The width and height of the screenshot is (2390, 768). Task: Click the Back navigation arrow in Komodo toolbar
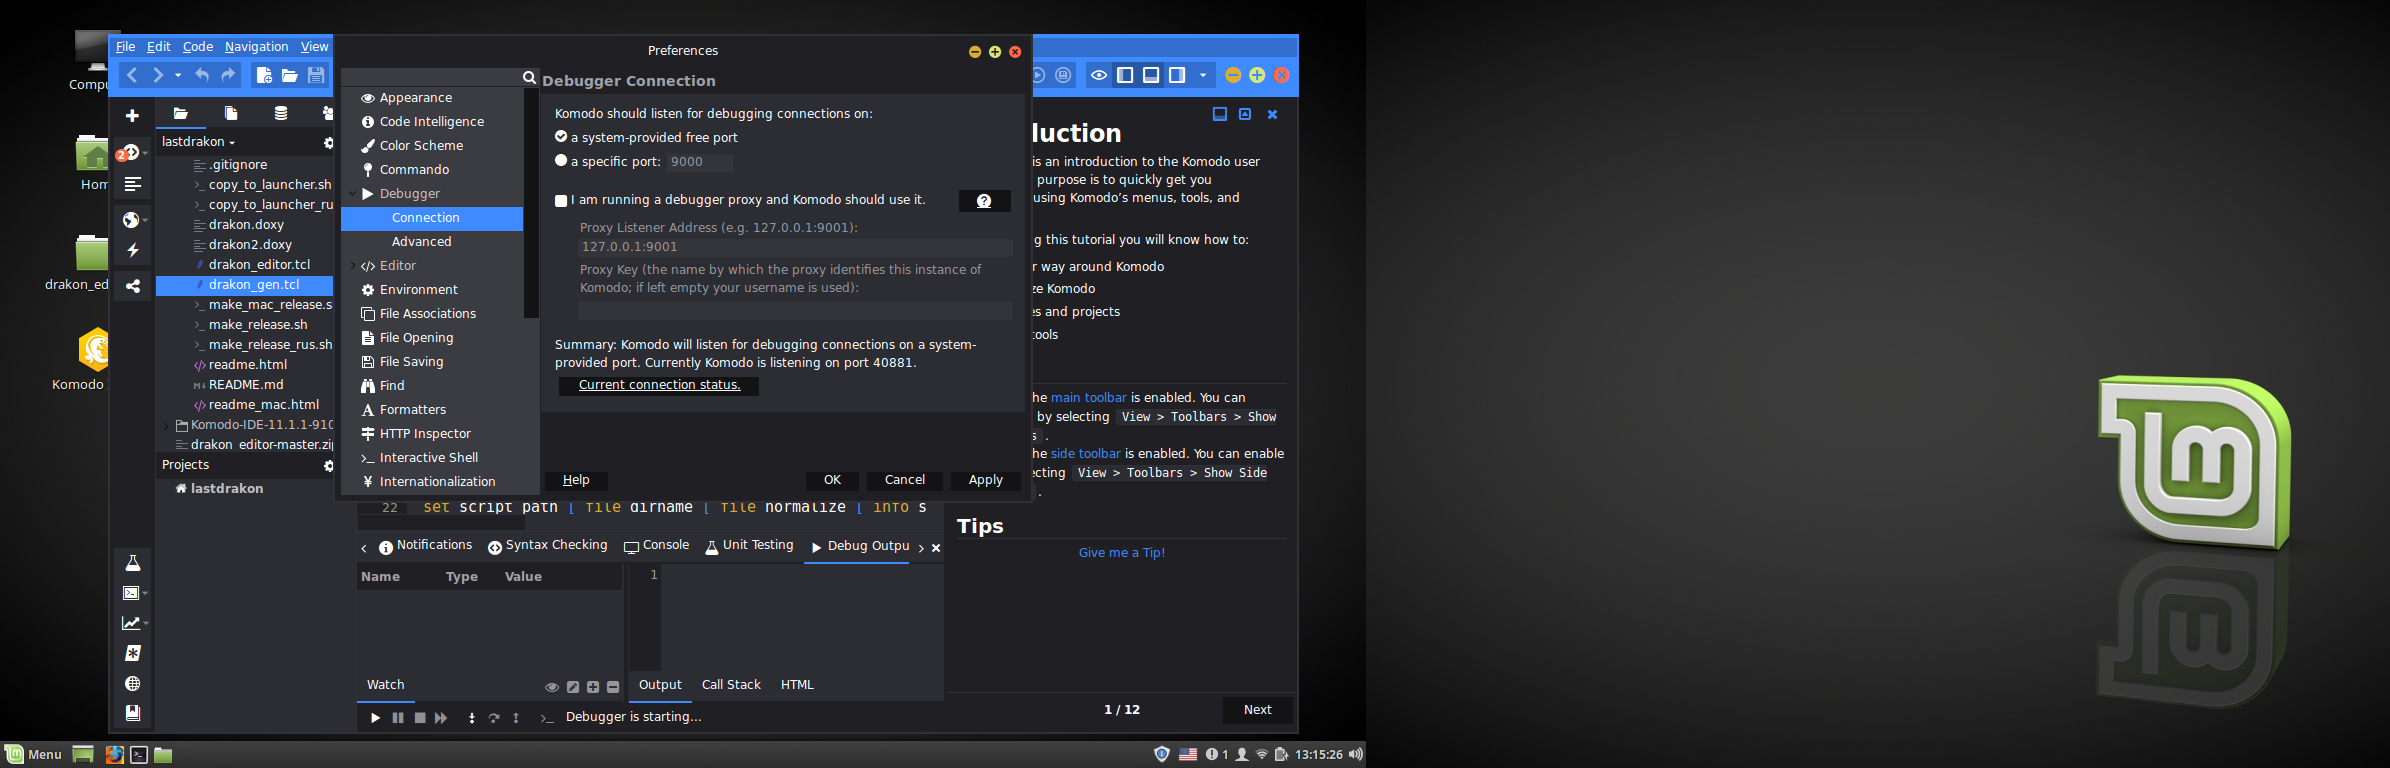tap(132, 75)
